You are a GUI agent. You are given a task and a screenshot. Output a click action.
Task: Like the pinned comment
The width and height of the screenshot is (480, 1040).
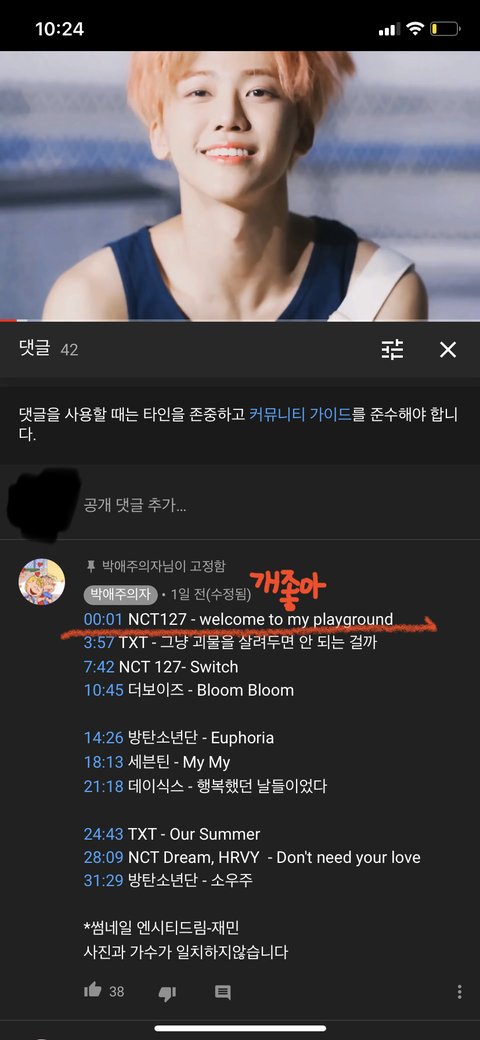(x=93, y=990)
